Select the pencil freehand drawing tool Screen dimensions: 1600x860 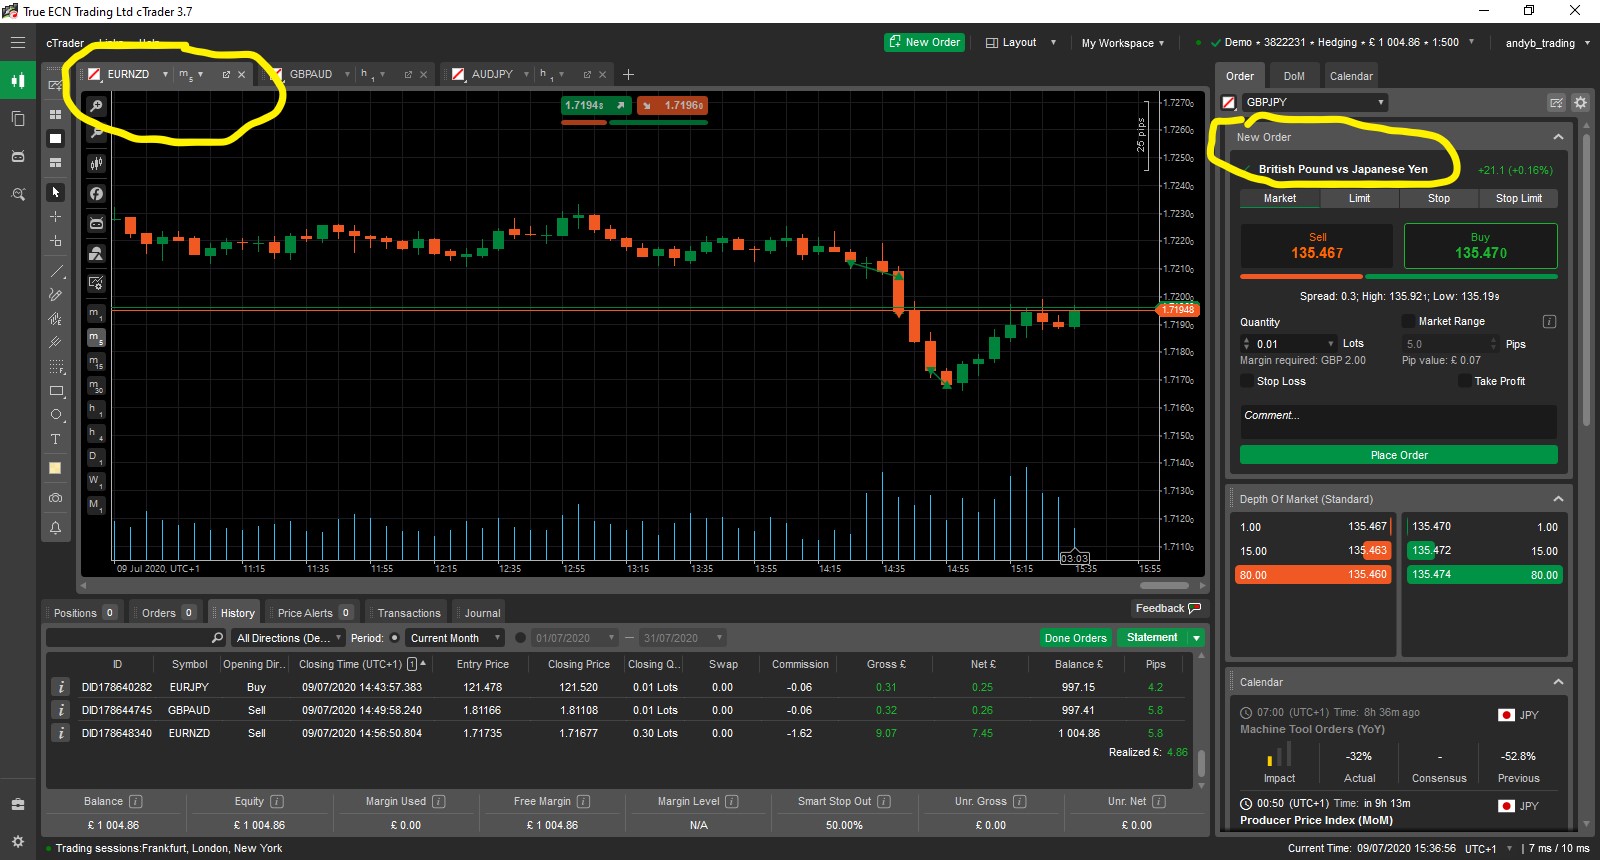(x=56, y=295)
